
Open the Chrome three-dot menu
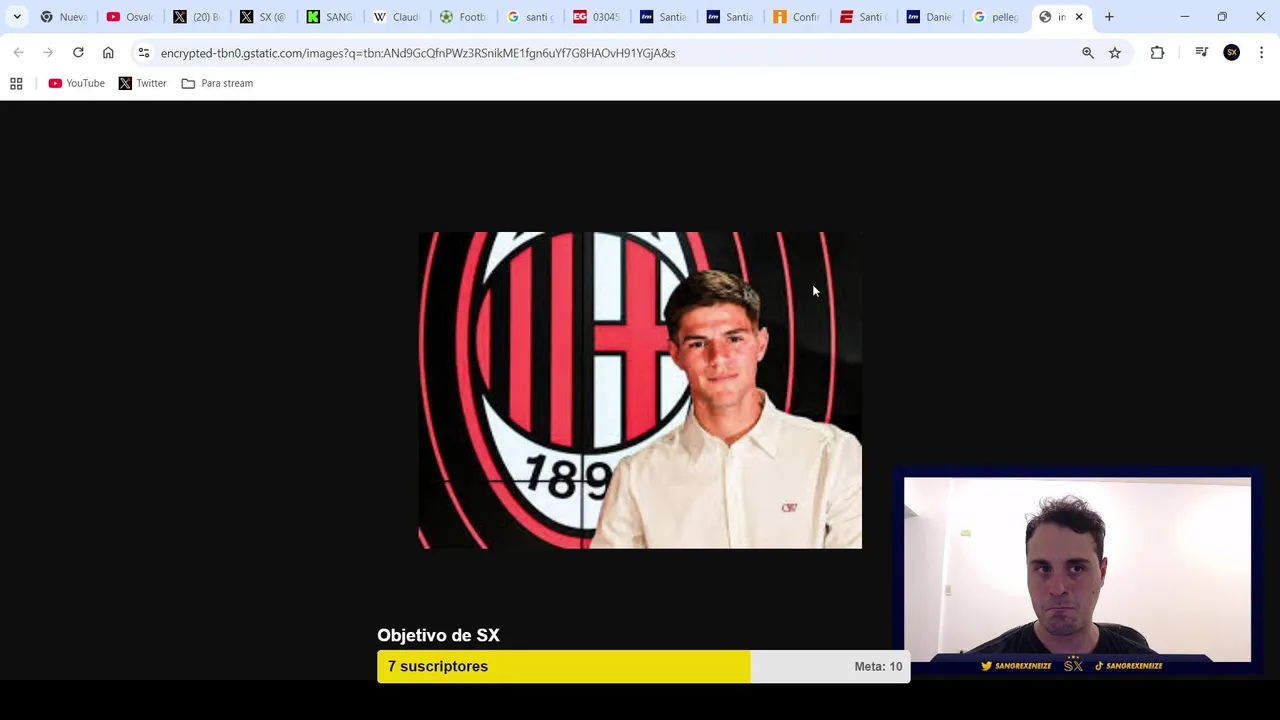click(1262, 53)
